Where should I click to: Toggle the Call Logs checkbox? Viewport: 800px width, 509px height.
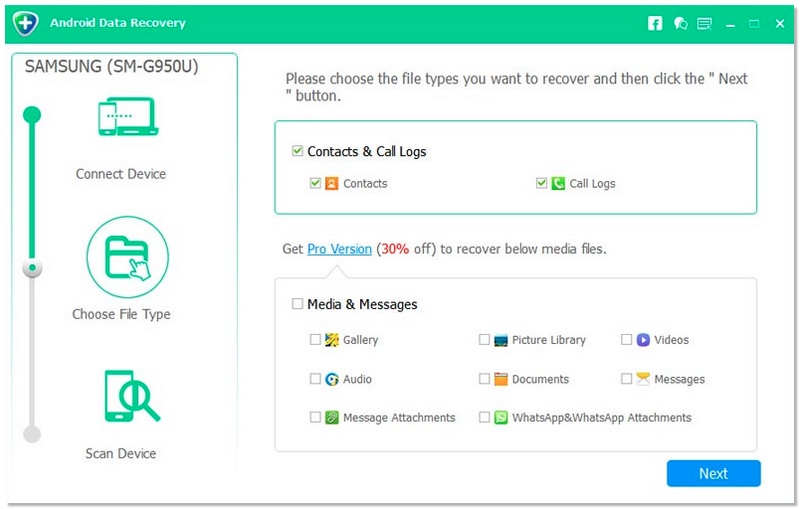[x=542, y=184]
